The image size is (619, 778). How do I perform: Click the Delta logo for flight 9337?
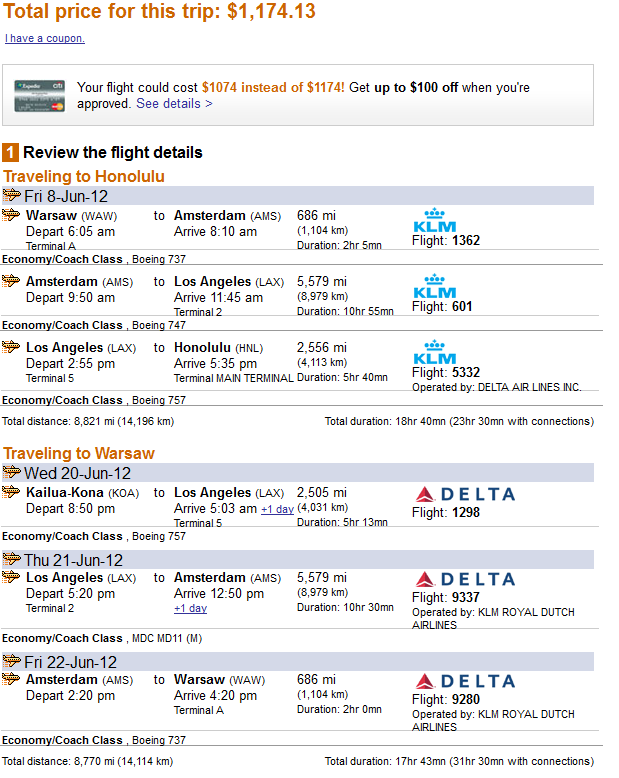465,579
